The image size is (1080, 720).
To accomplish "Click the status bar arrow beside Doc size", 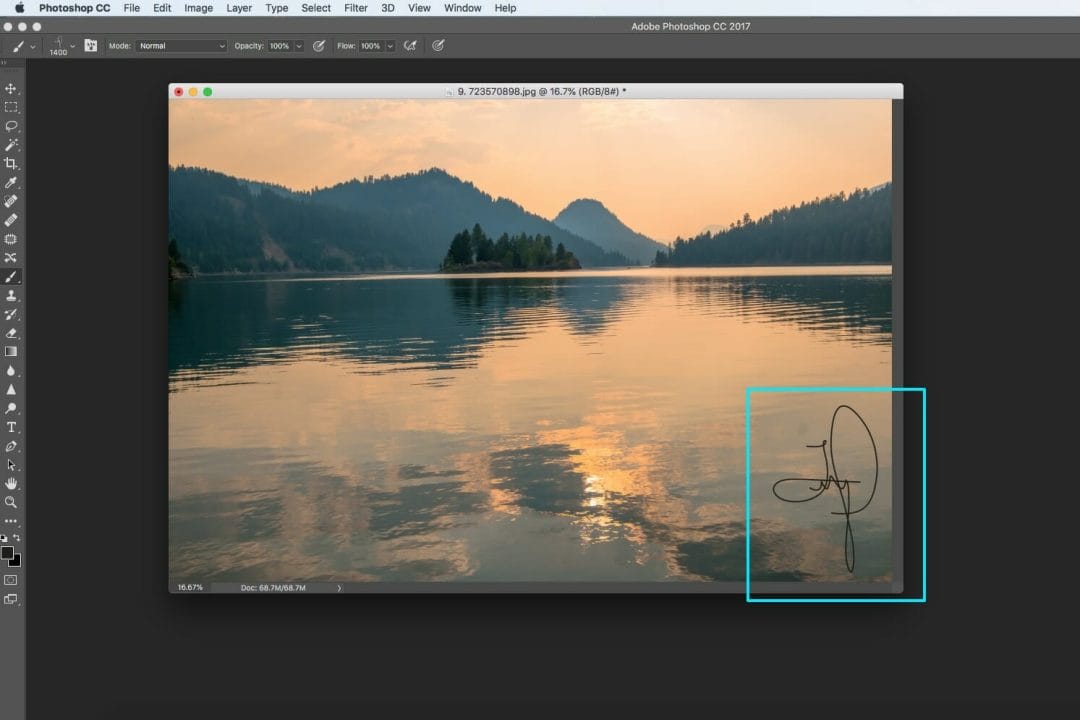I will pos(339,588).
